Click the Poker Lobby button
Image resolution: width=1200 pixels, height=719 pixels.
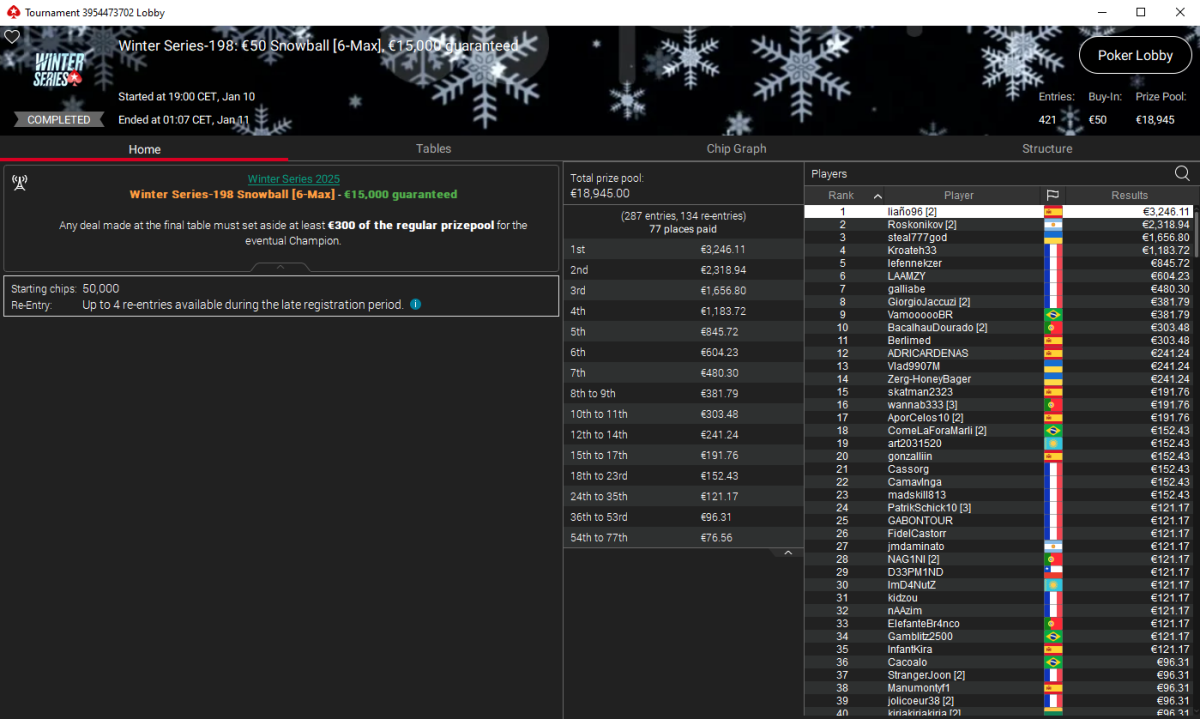[x=1135, y=56]
